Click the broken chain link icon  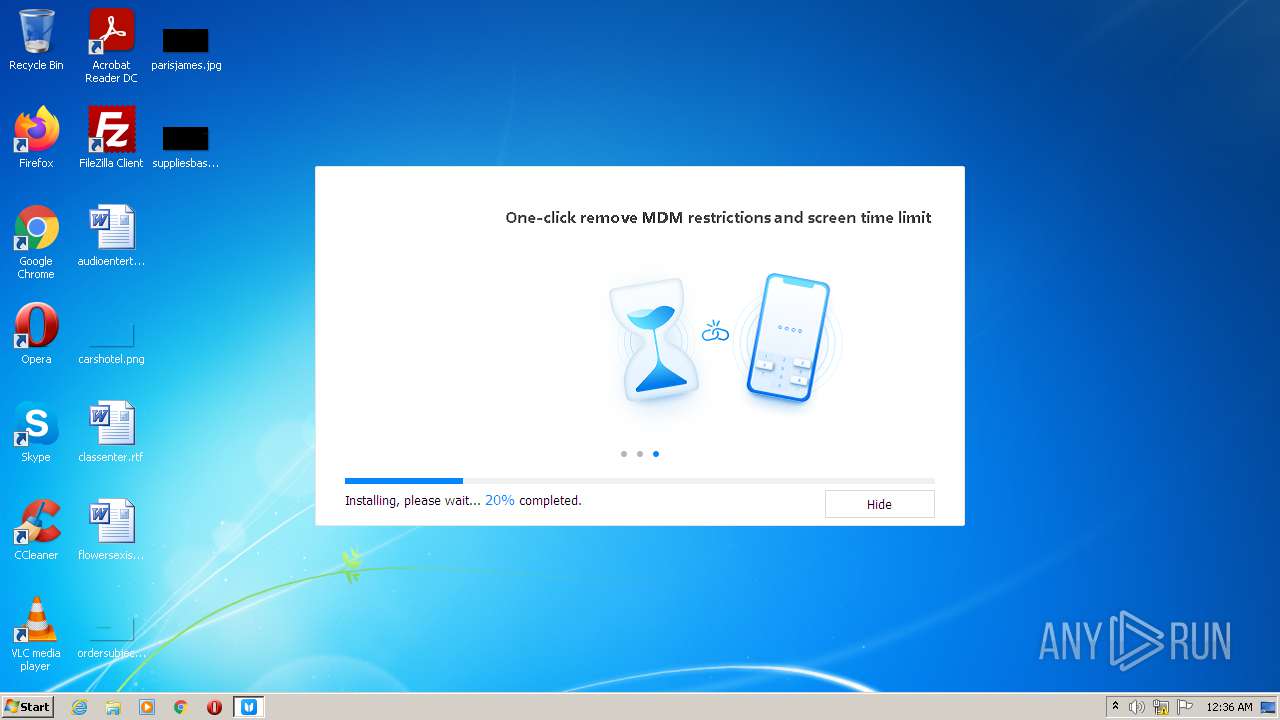[715, 331]
